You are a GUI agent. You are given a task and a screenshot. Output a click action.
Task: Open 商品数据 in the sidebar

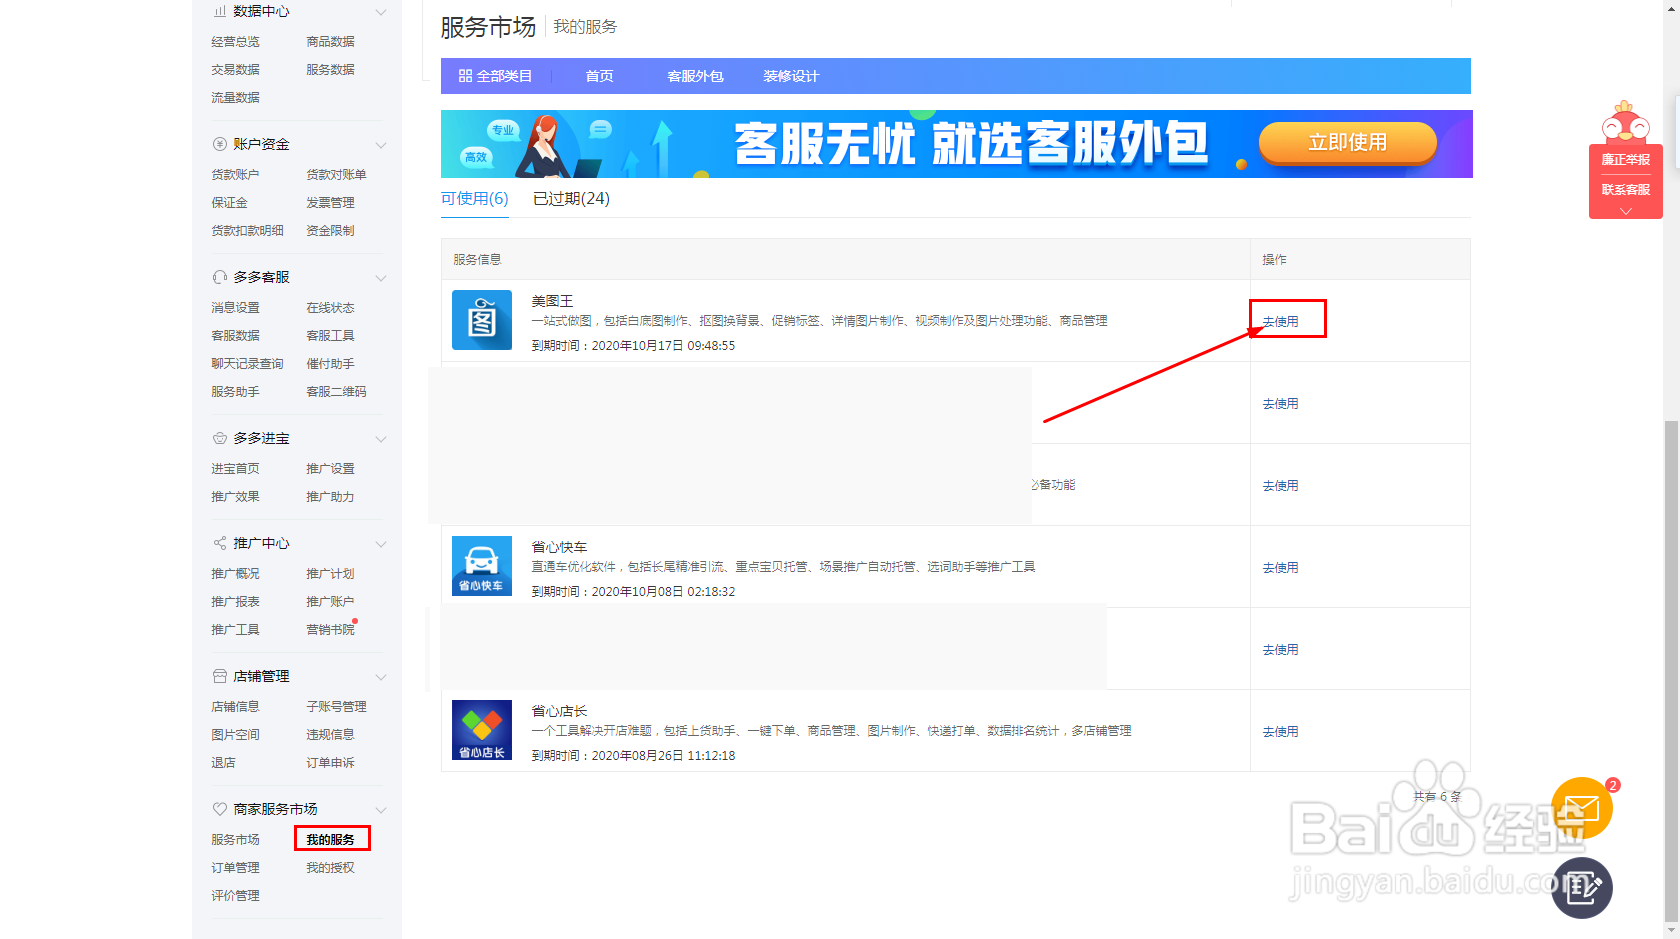coord(330,41)
